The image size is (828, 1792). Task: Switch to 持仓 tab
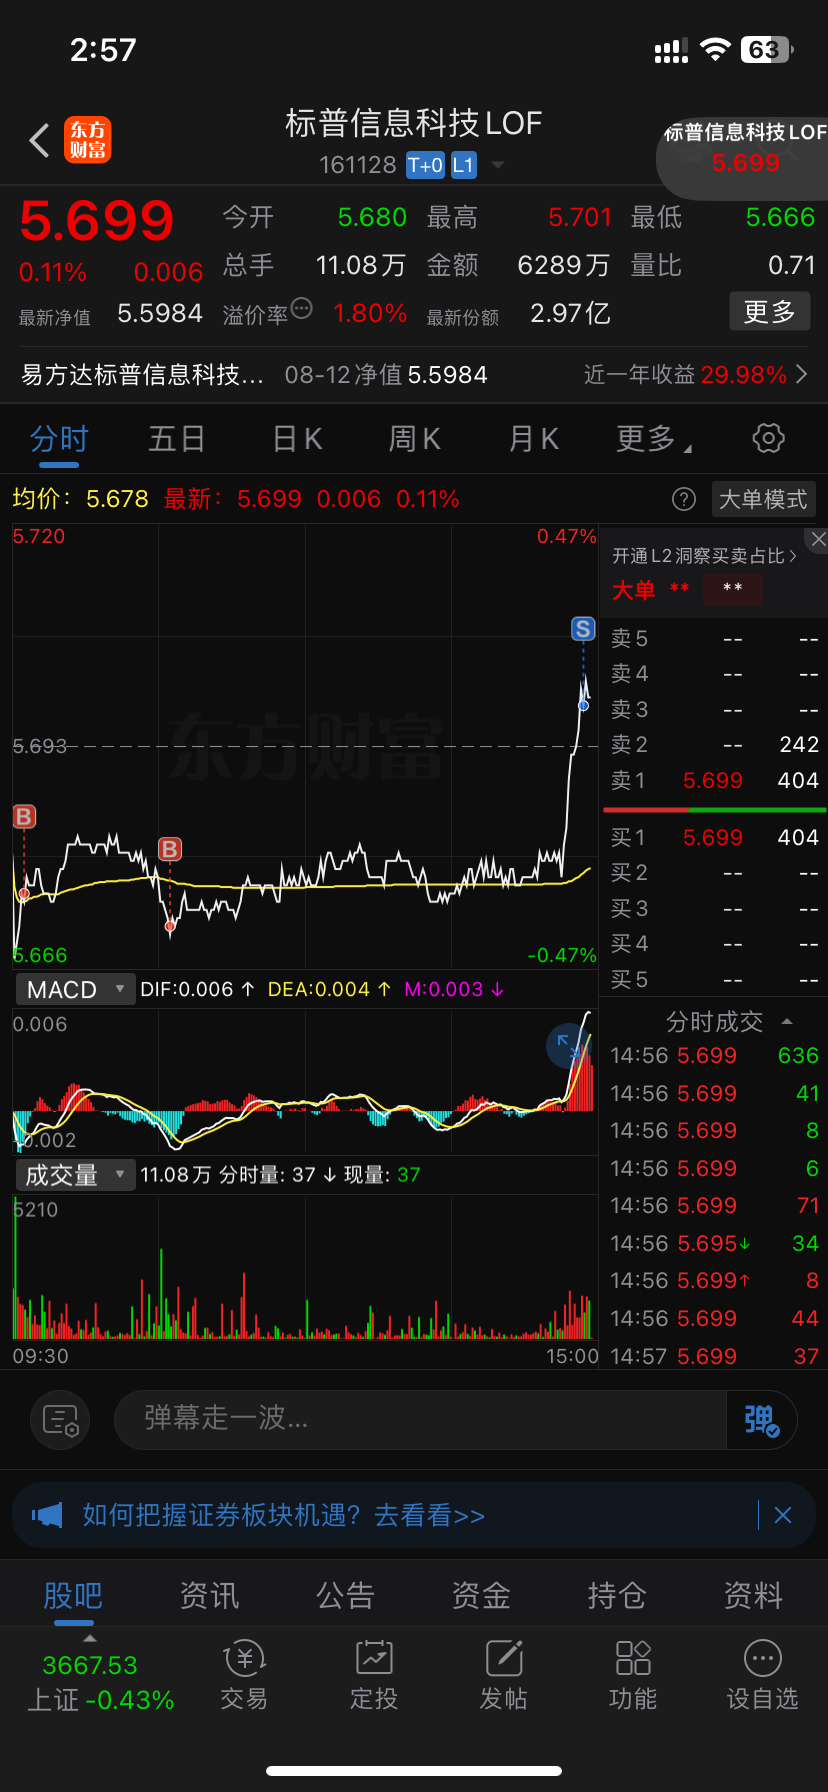tap(617, 1595)
